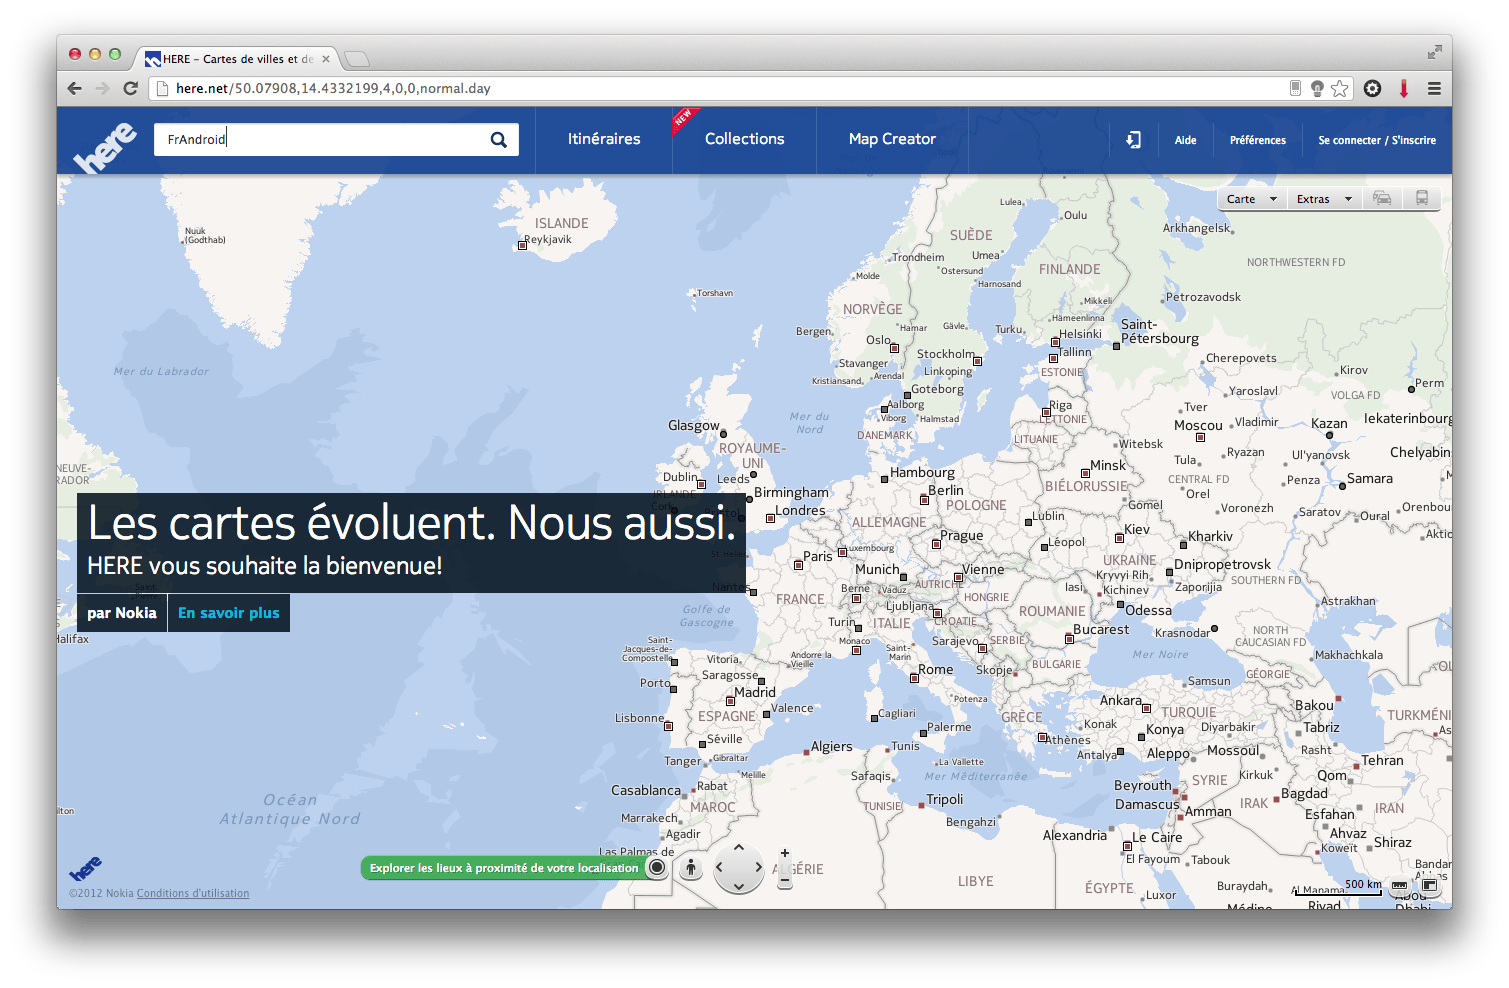Click Se connecter / S'inscrire
The image size is (1509, 988).
coord(1377,140)
